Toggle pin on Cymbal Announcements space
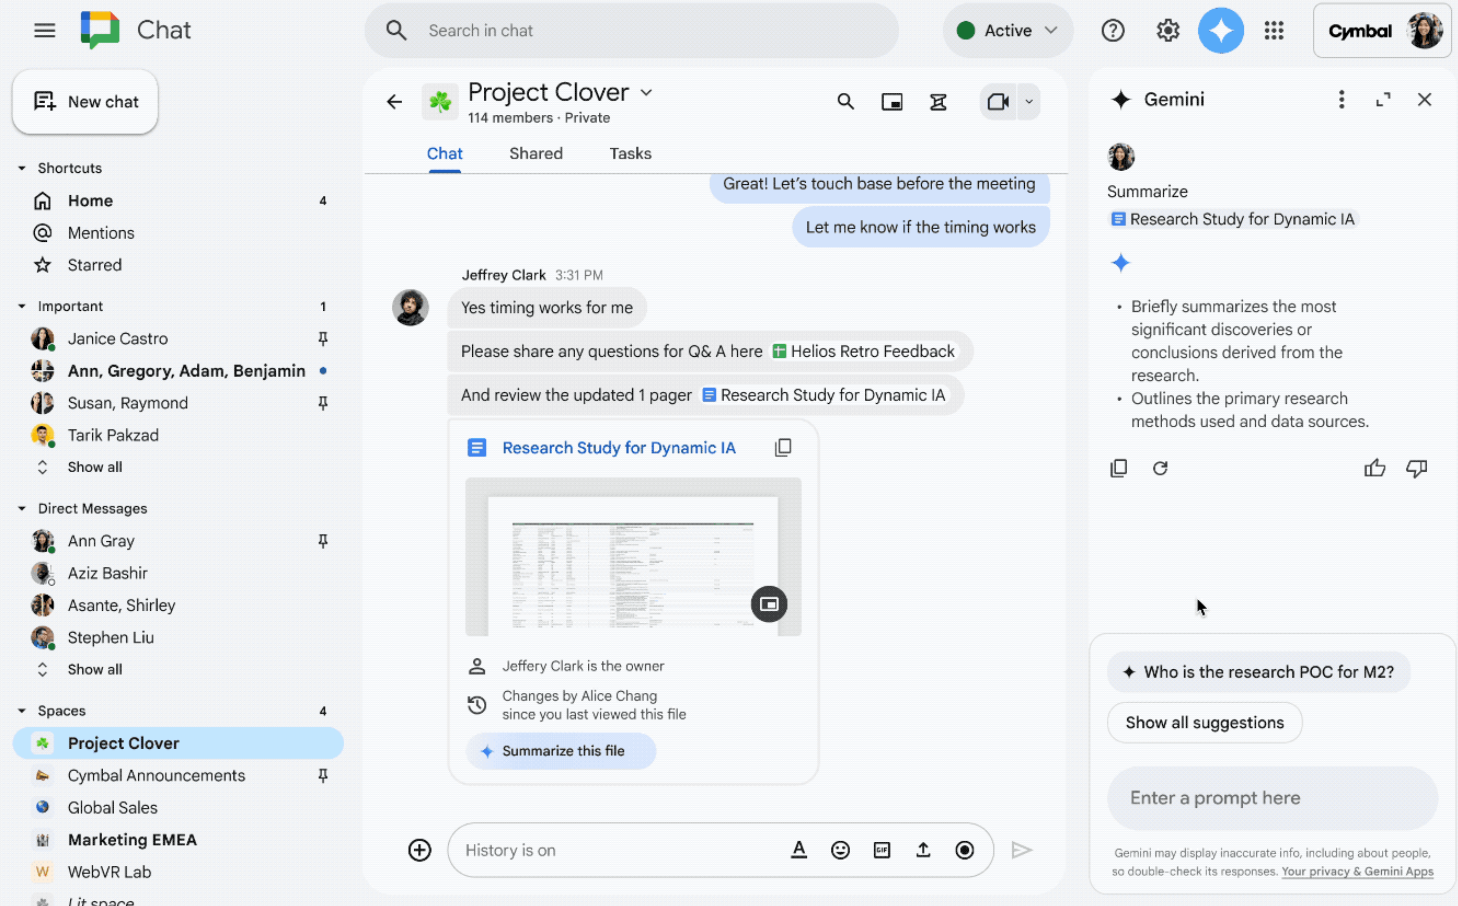Viewport: 1458px width, 906px height. tap(323, 775)
